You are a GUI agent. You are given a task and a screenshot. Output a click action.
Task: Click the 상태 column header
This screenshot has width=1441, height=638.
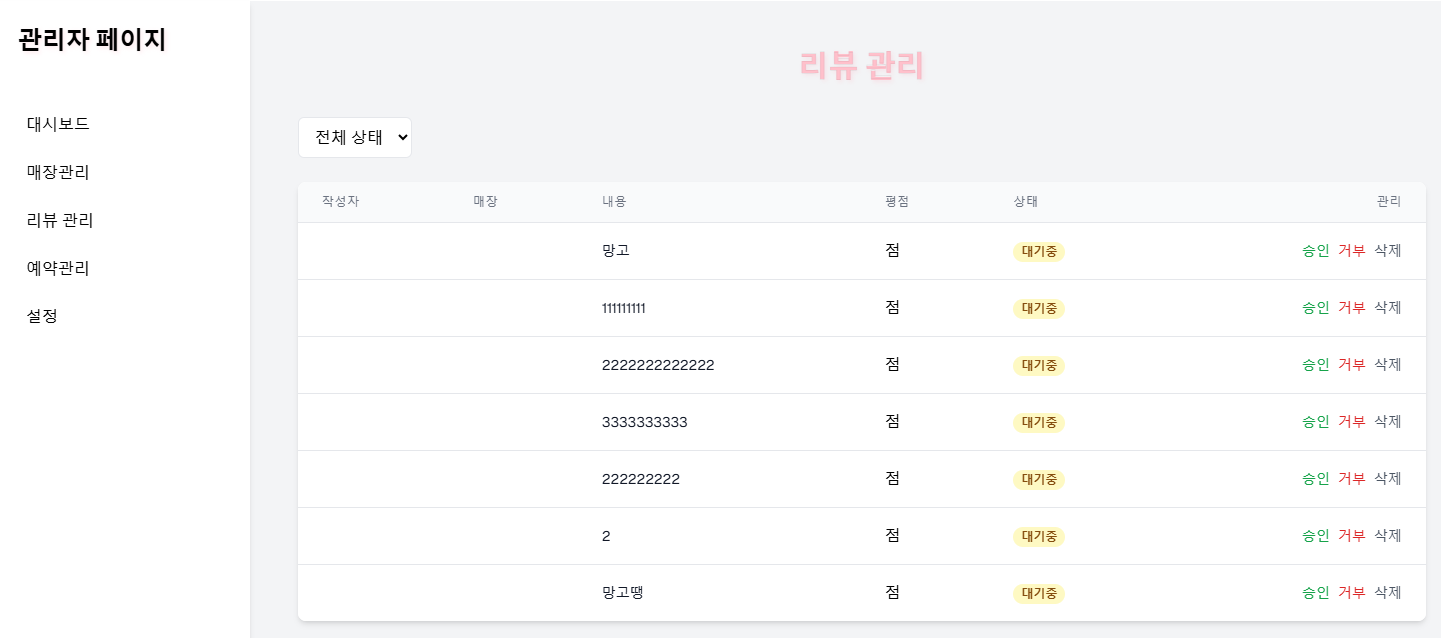(x=1025, y=201)
